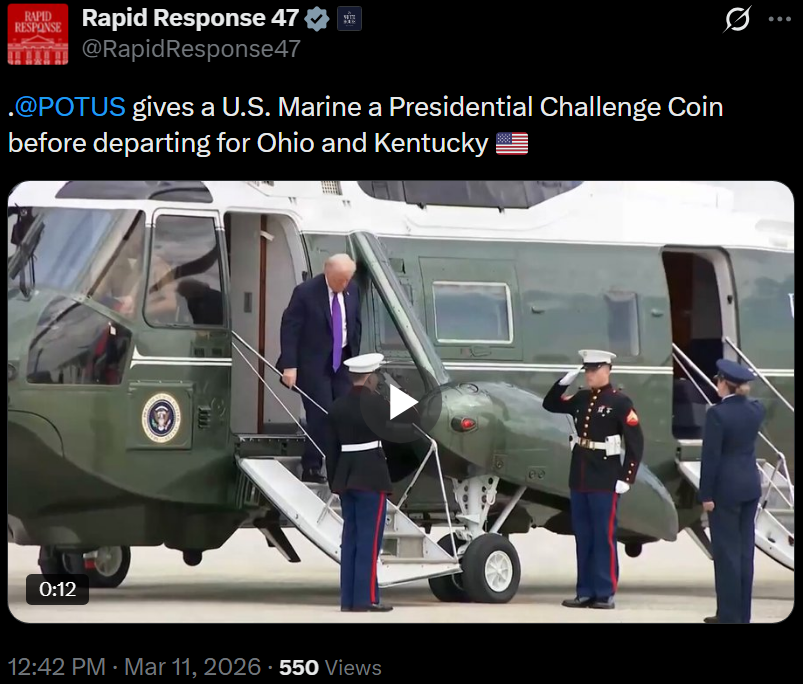
Task: Click the gray verified checkmark badge
Action: 317,19
